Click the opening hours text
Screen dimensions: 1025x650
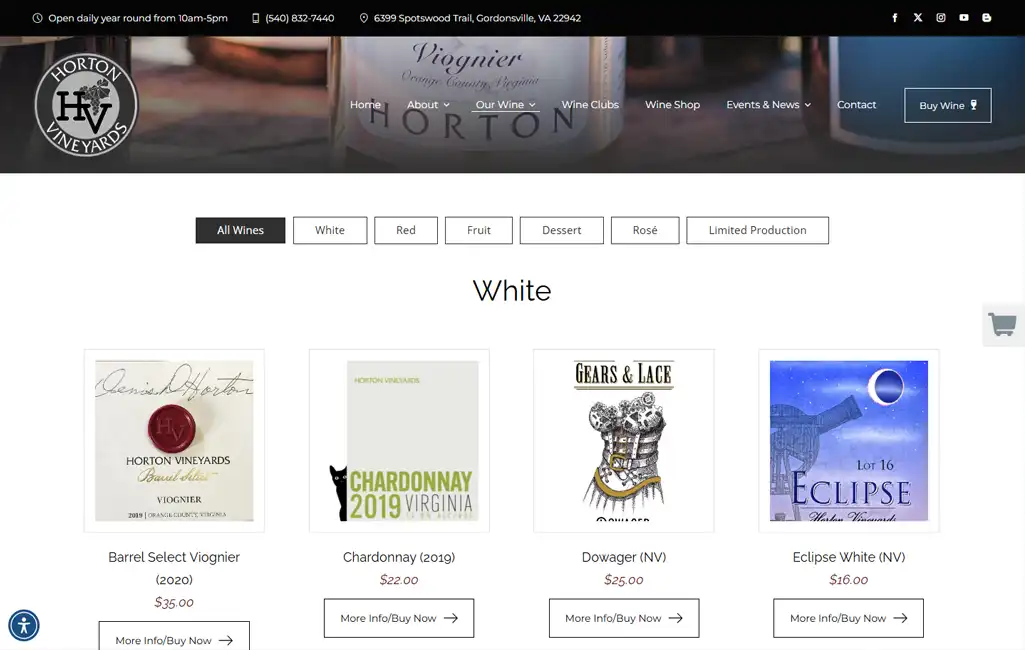(x=138, y=18)
